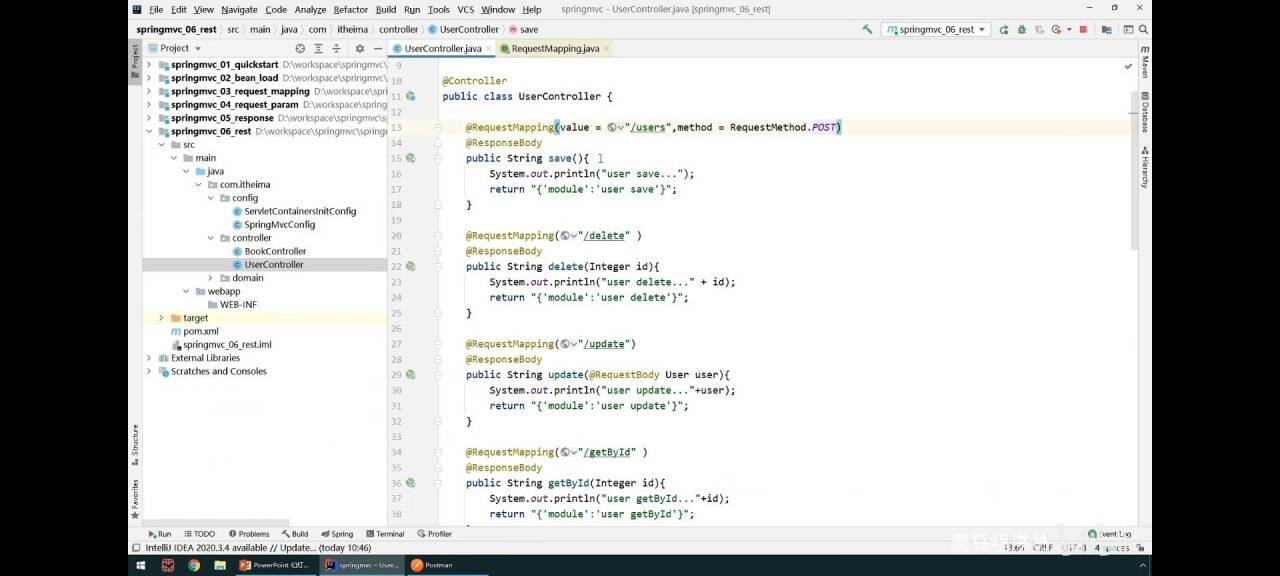Switch to the RequestMapping.java tab
Screen dimensions: 1280x576
pyautogui.click(x=555, y=48)
